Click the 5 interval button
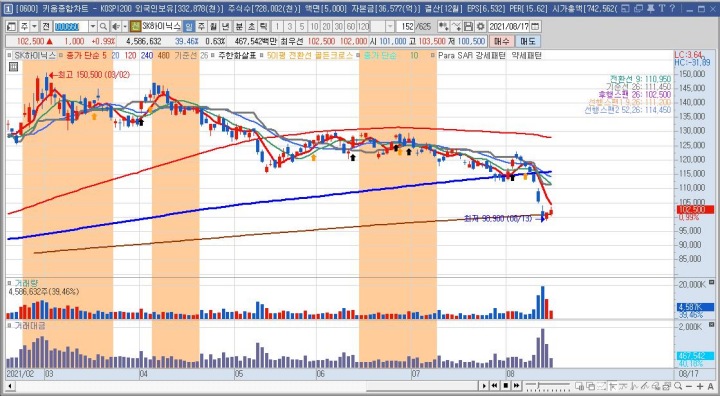 pyautogui.click(x=302, y=27)
